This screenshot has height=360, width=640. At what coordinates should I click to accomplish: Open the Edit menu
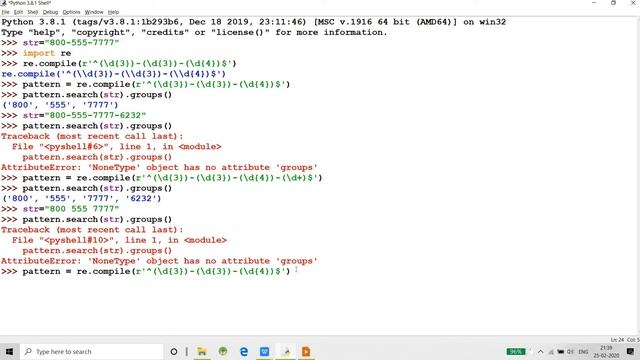coord(18,12)
